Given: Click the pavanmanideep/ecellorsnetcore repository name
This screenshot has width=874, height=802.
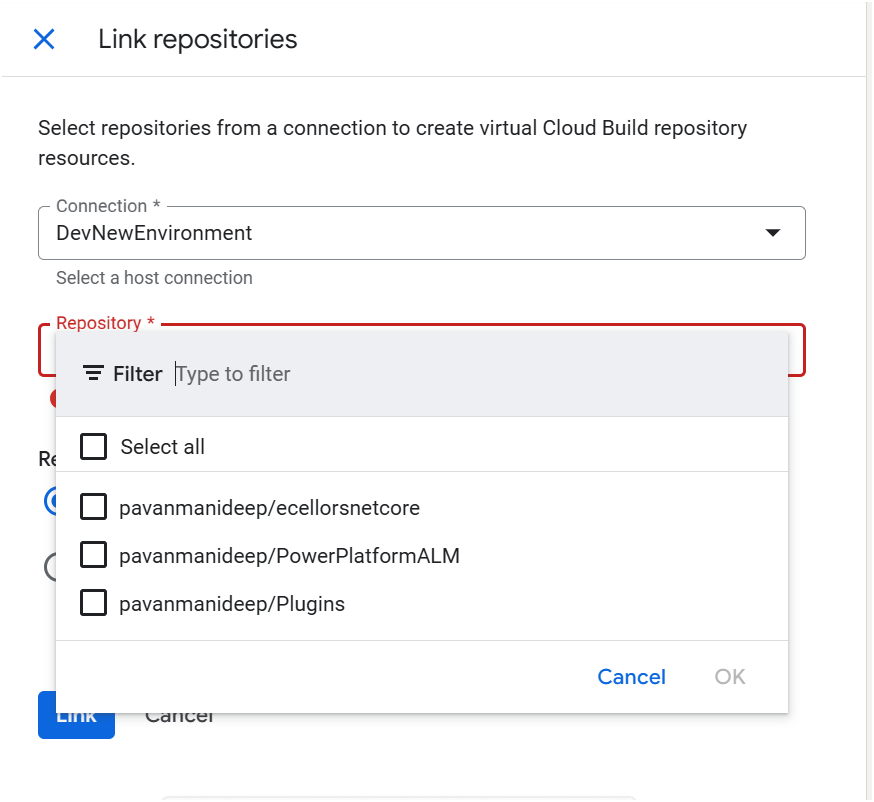Looking at the screenshot, I should [x=269, y=508].
